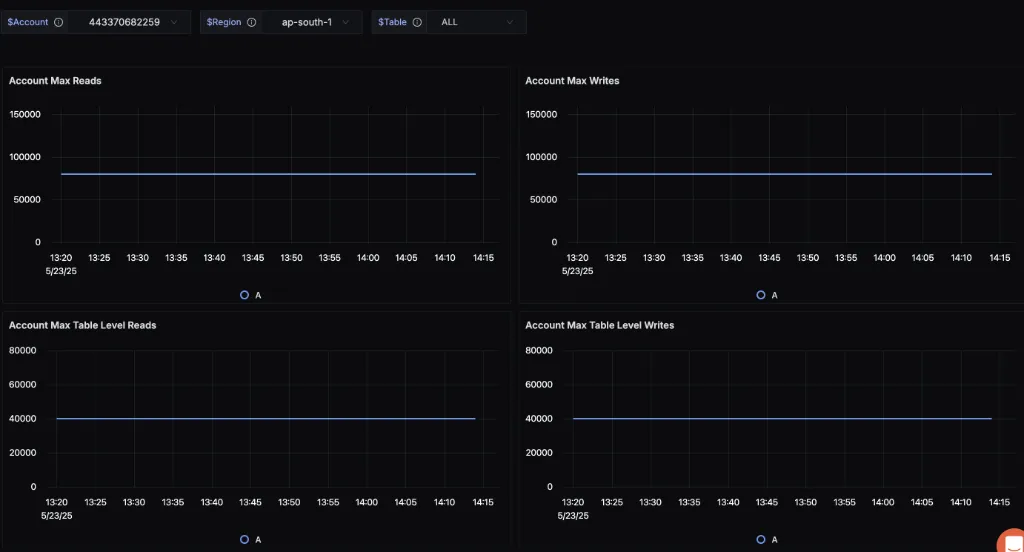
Task: Click the $Region variable label
Action: 224,22
